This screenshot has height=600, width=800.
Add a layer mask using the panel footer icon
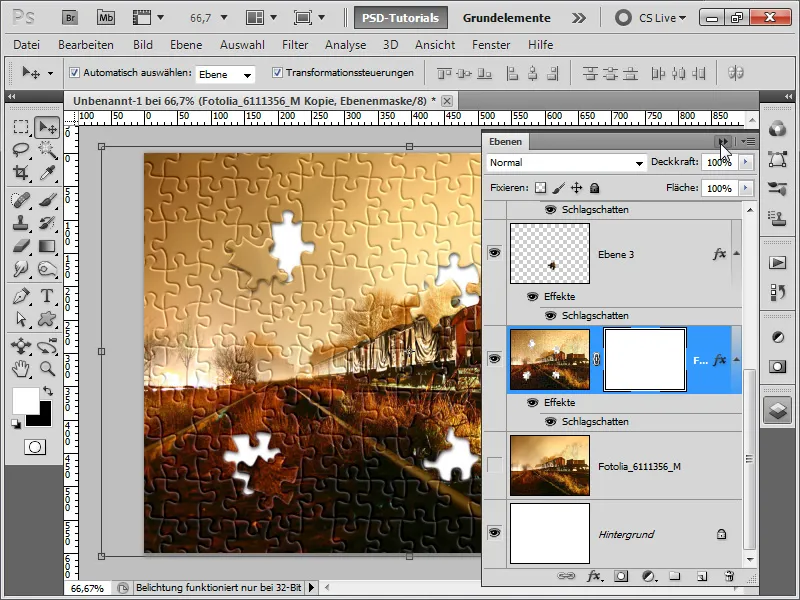(621, 577)
